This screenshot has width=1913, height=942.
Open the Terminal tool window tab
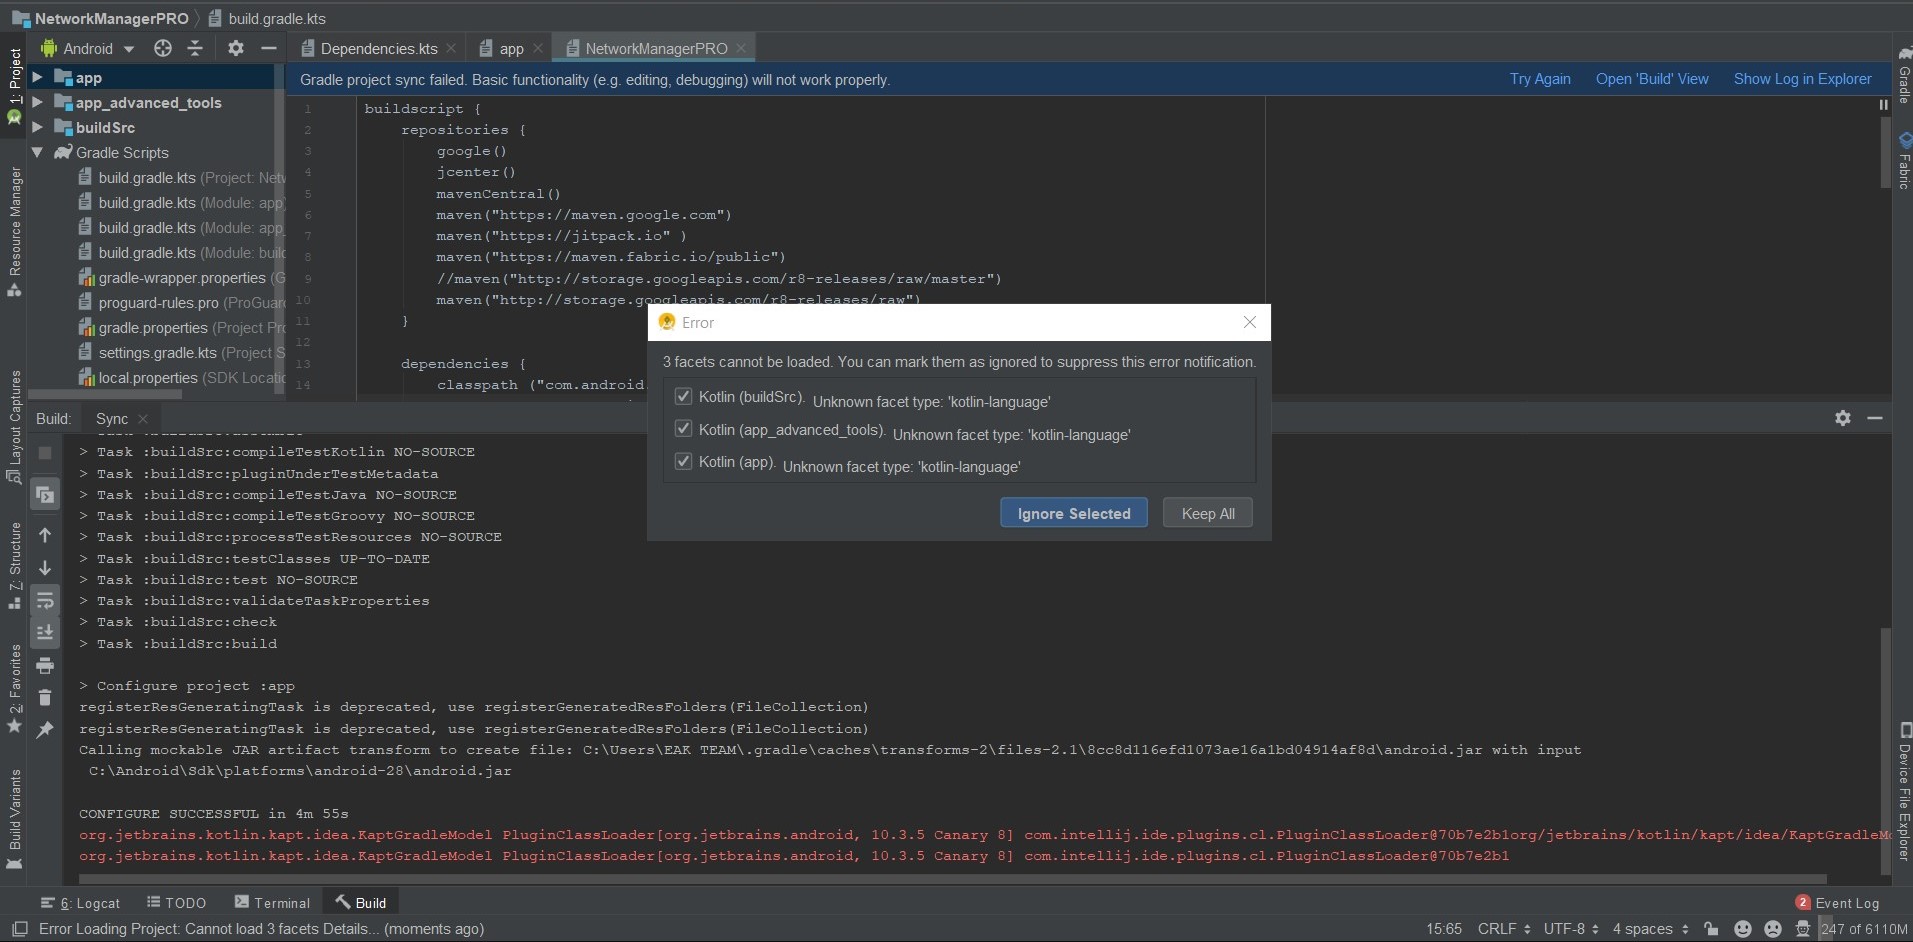click(x=272, y=903)
